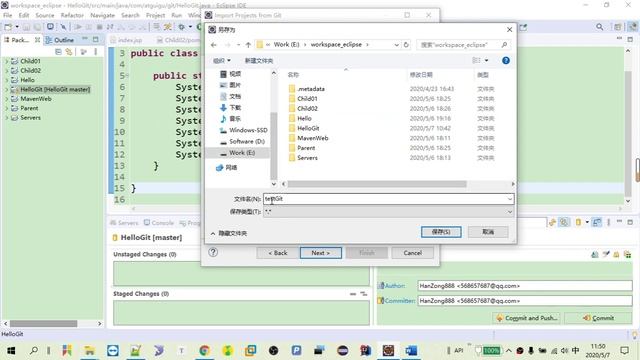Expand the Parent project node
This screenshot has width=640, height=360.
[x=7, y=108]
